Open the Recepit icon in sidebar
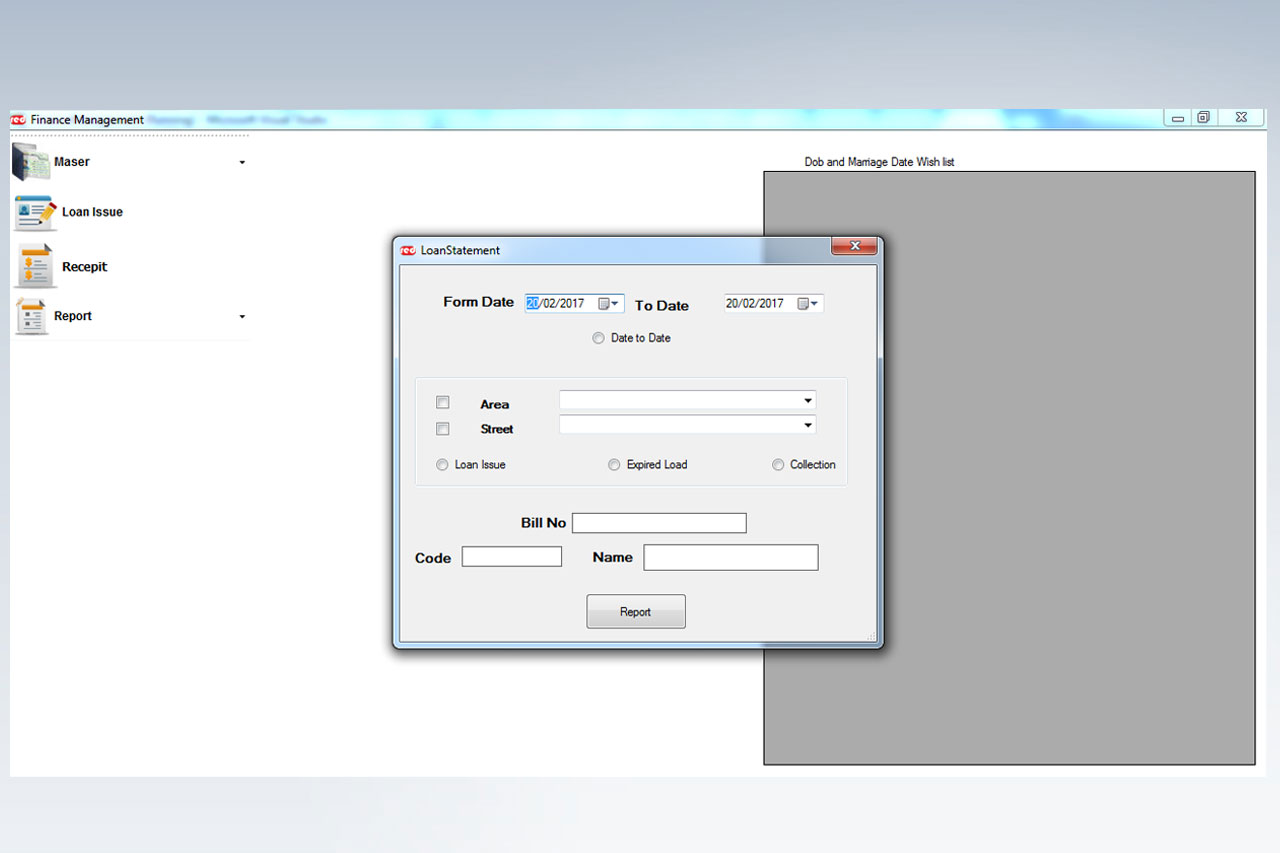 click(35, 267)
